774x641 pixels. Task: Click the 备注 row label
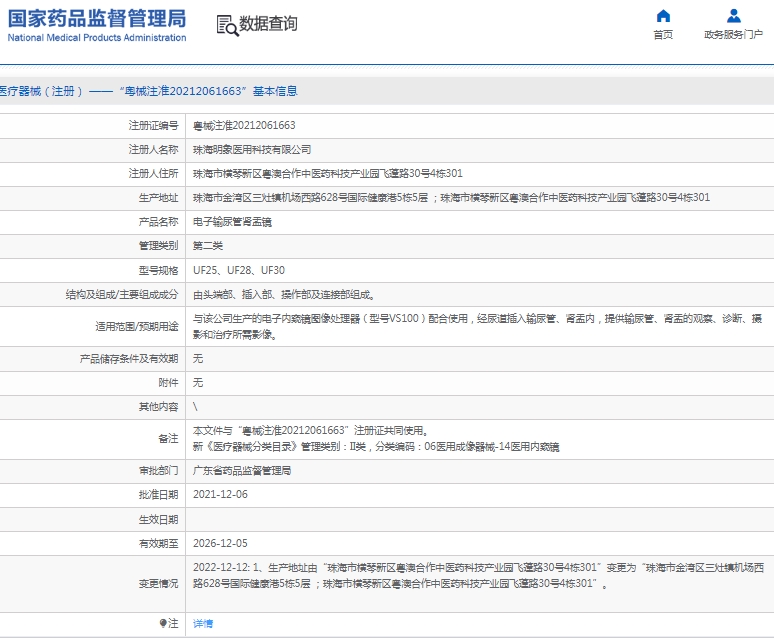[x=168, y=438]
